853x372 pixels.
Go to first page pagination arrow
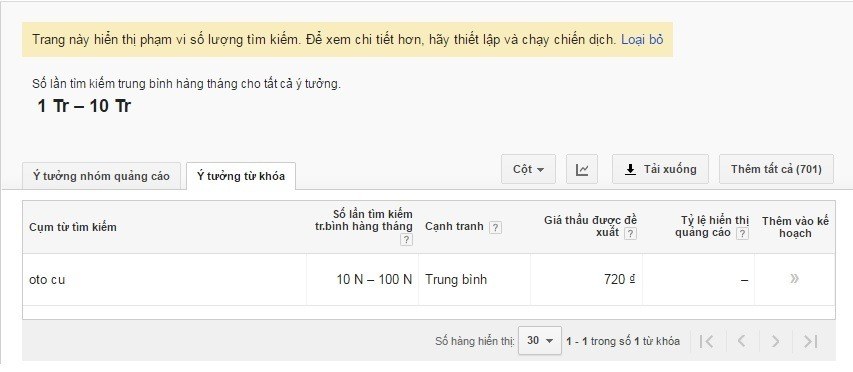point(706,341)
